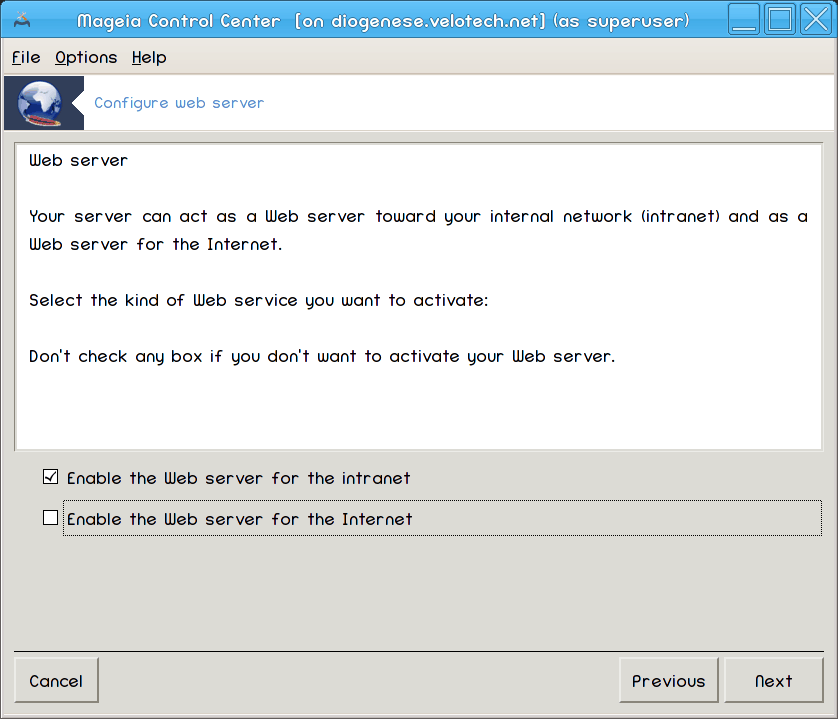Click the 'Don't check any box' sentence

tap(322, 357)
